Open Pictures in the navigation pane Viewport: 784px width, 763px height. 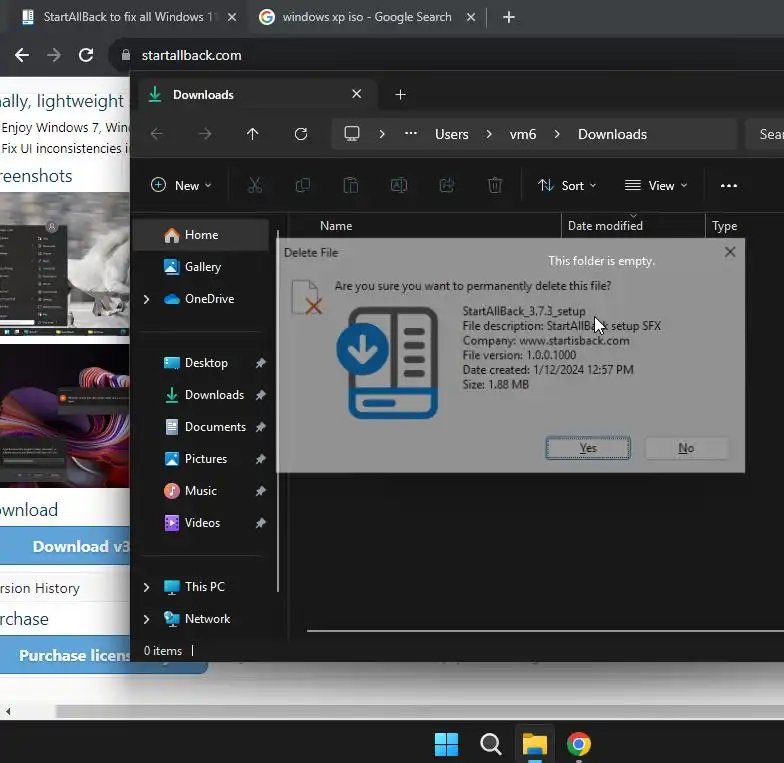point(206,458)
